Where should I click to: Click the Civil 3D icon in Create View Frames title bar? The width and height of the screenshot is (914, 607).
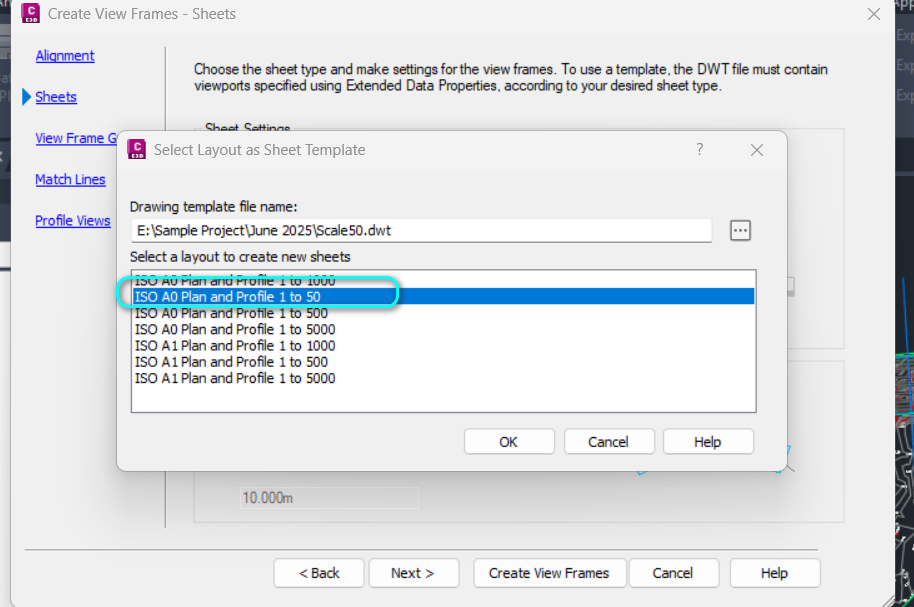coord(30,13)
